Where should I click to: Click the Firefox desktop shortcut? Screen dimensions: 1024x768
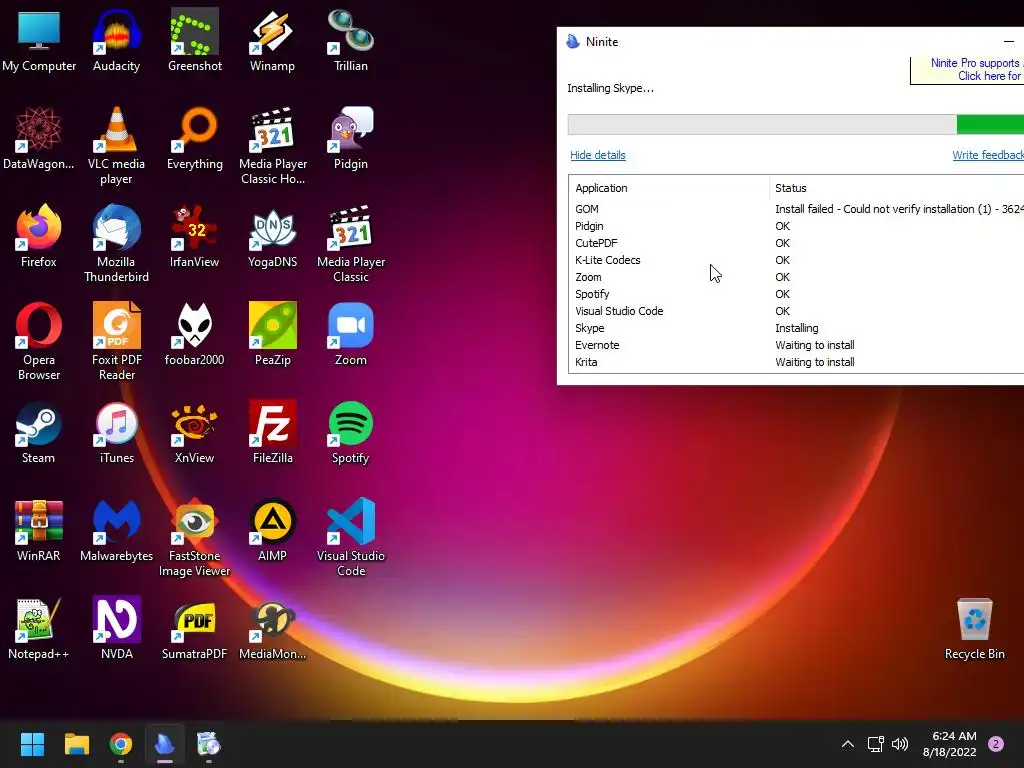coord(39,236)
